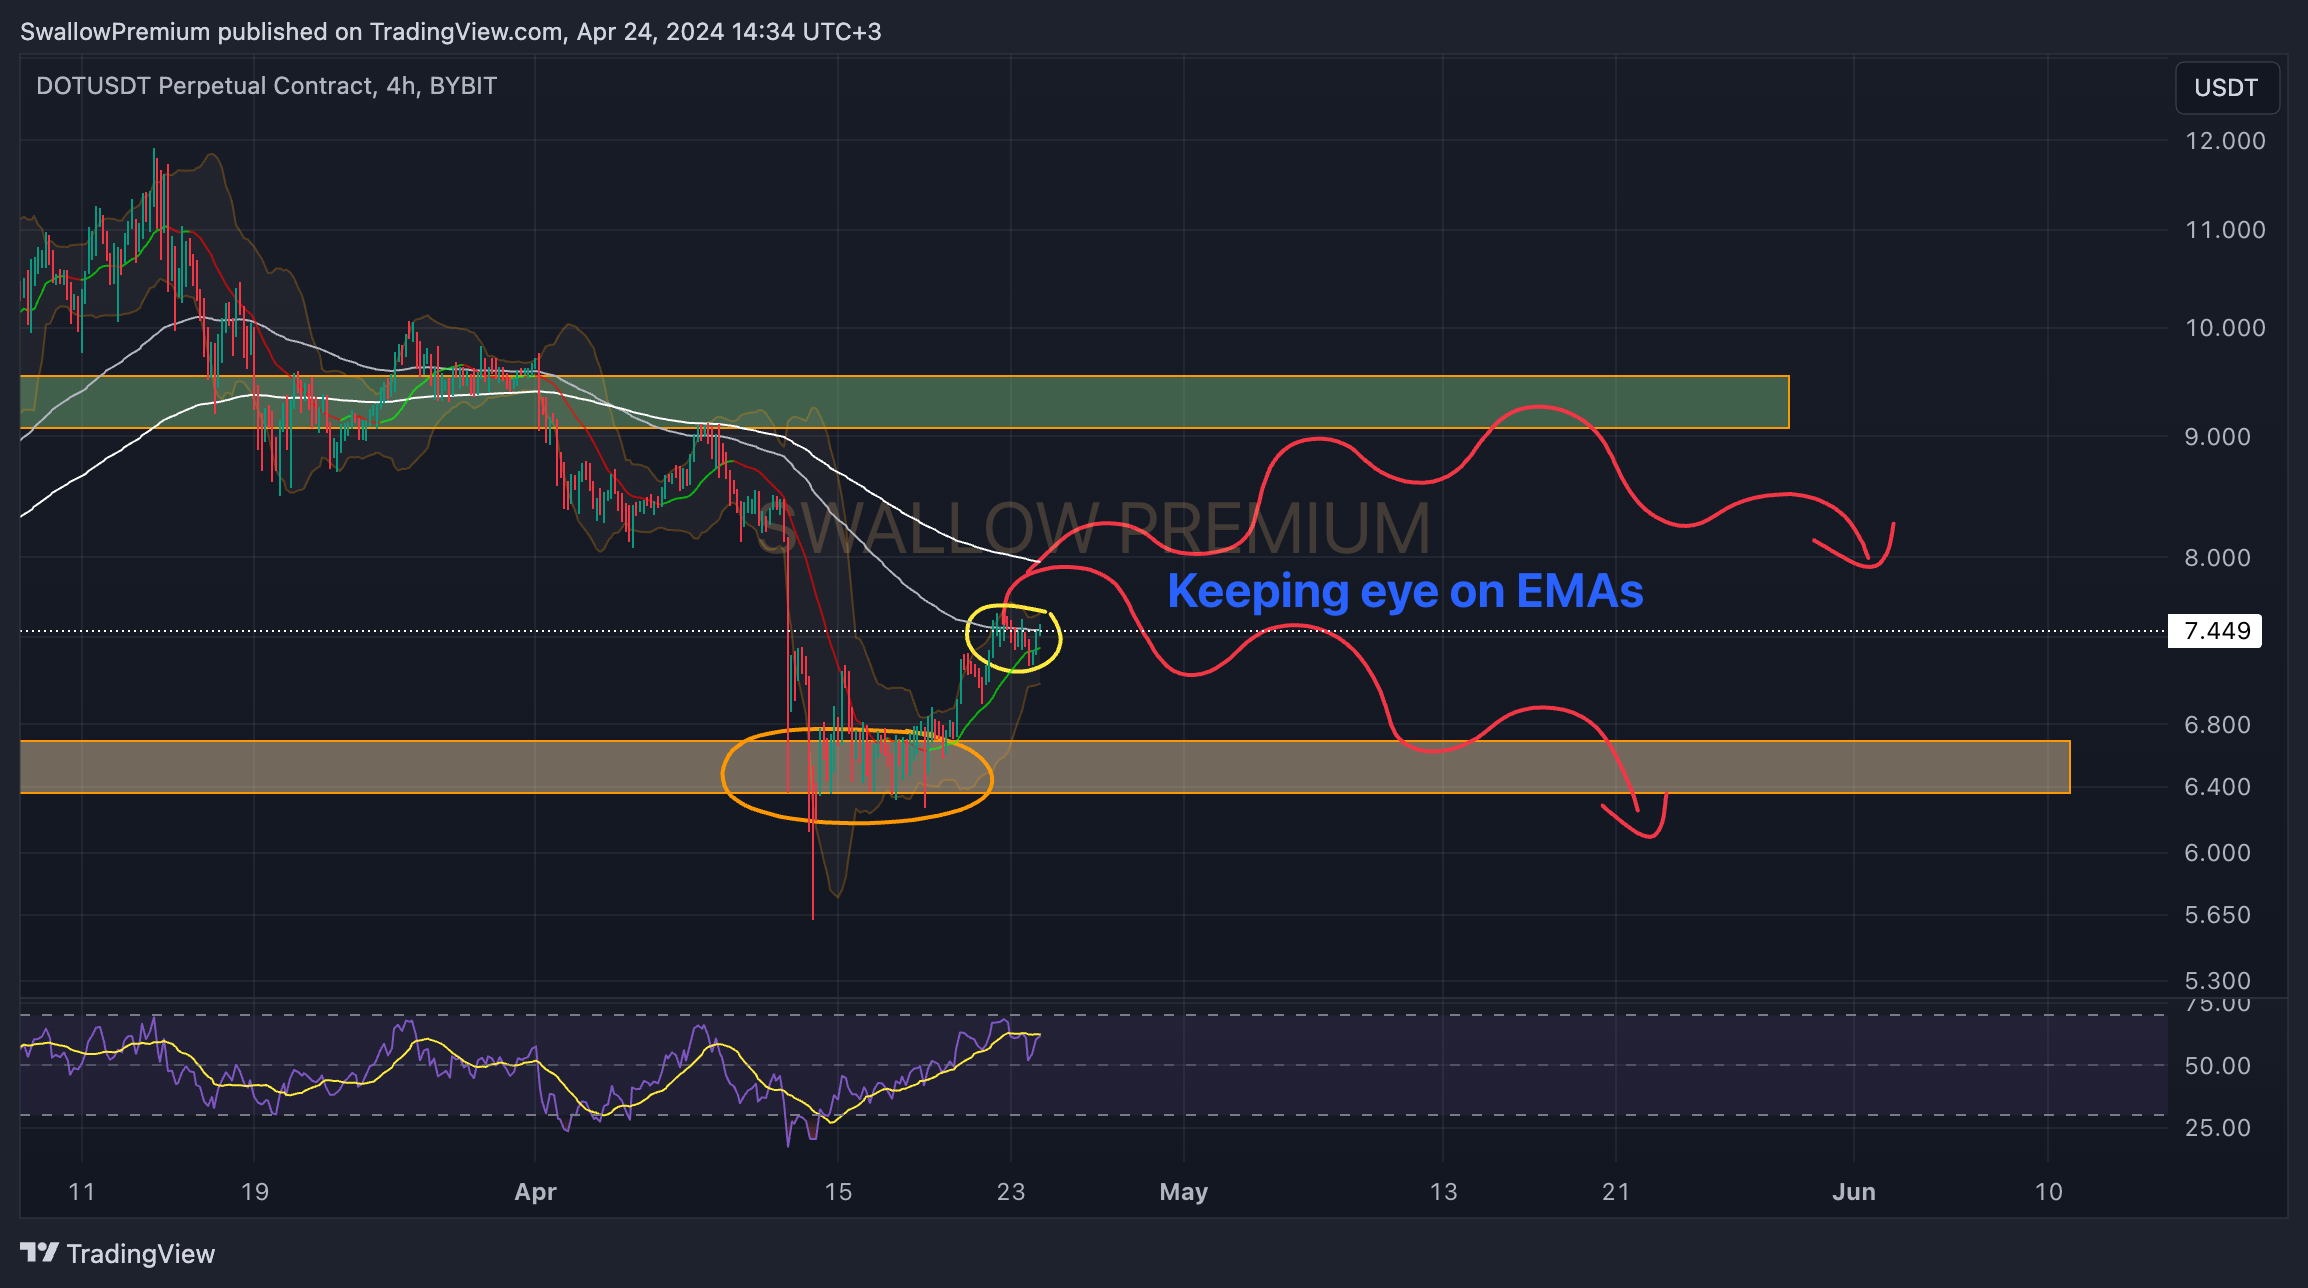Viewport: 2308px width, 1288px height.
Task: Click the 19 date label on time axis
Action: [255, 1192]
